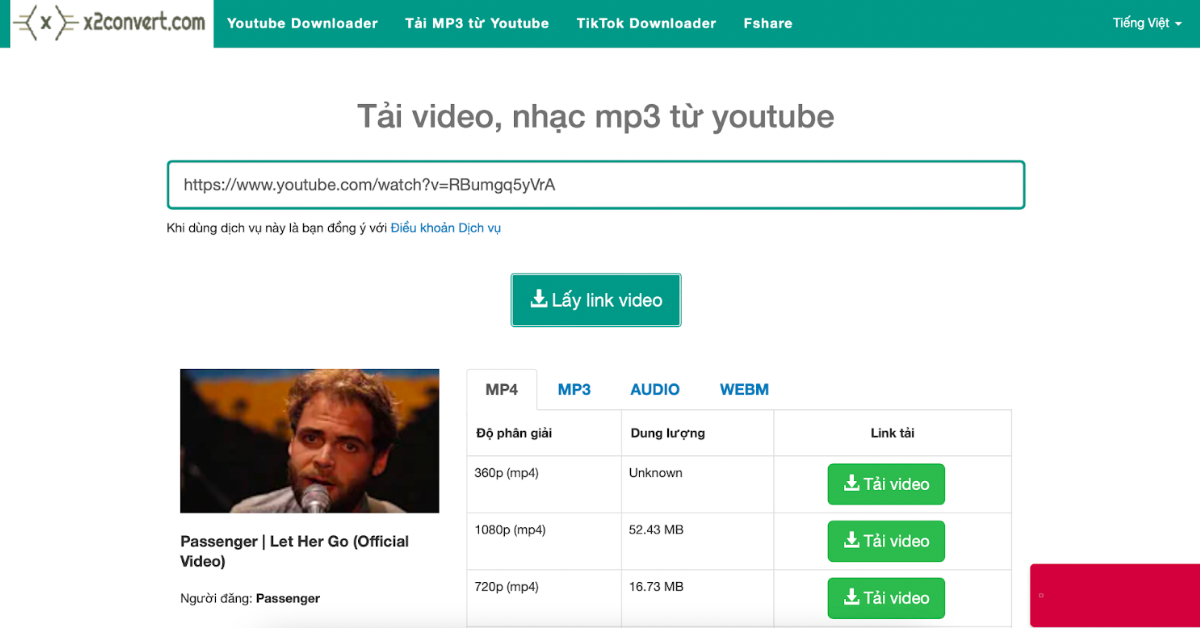Screen dimensions: 1200x628
Task: Click the x2convert.com logo
Action: (x=112, y=22)
